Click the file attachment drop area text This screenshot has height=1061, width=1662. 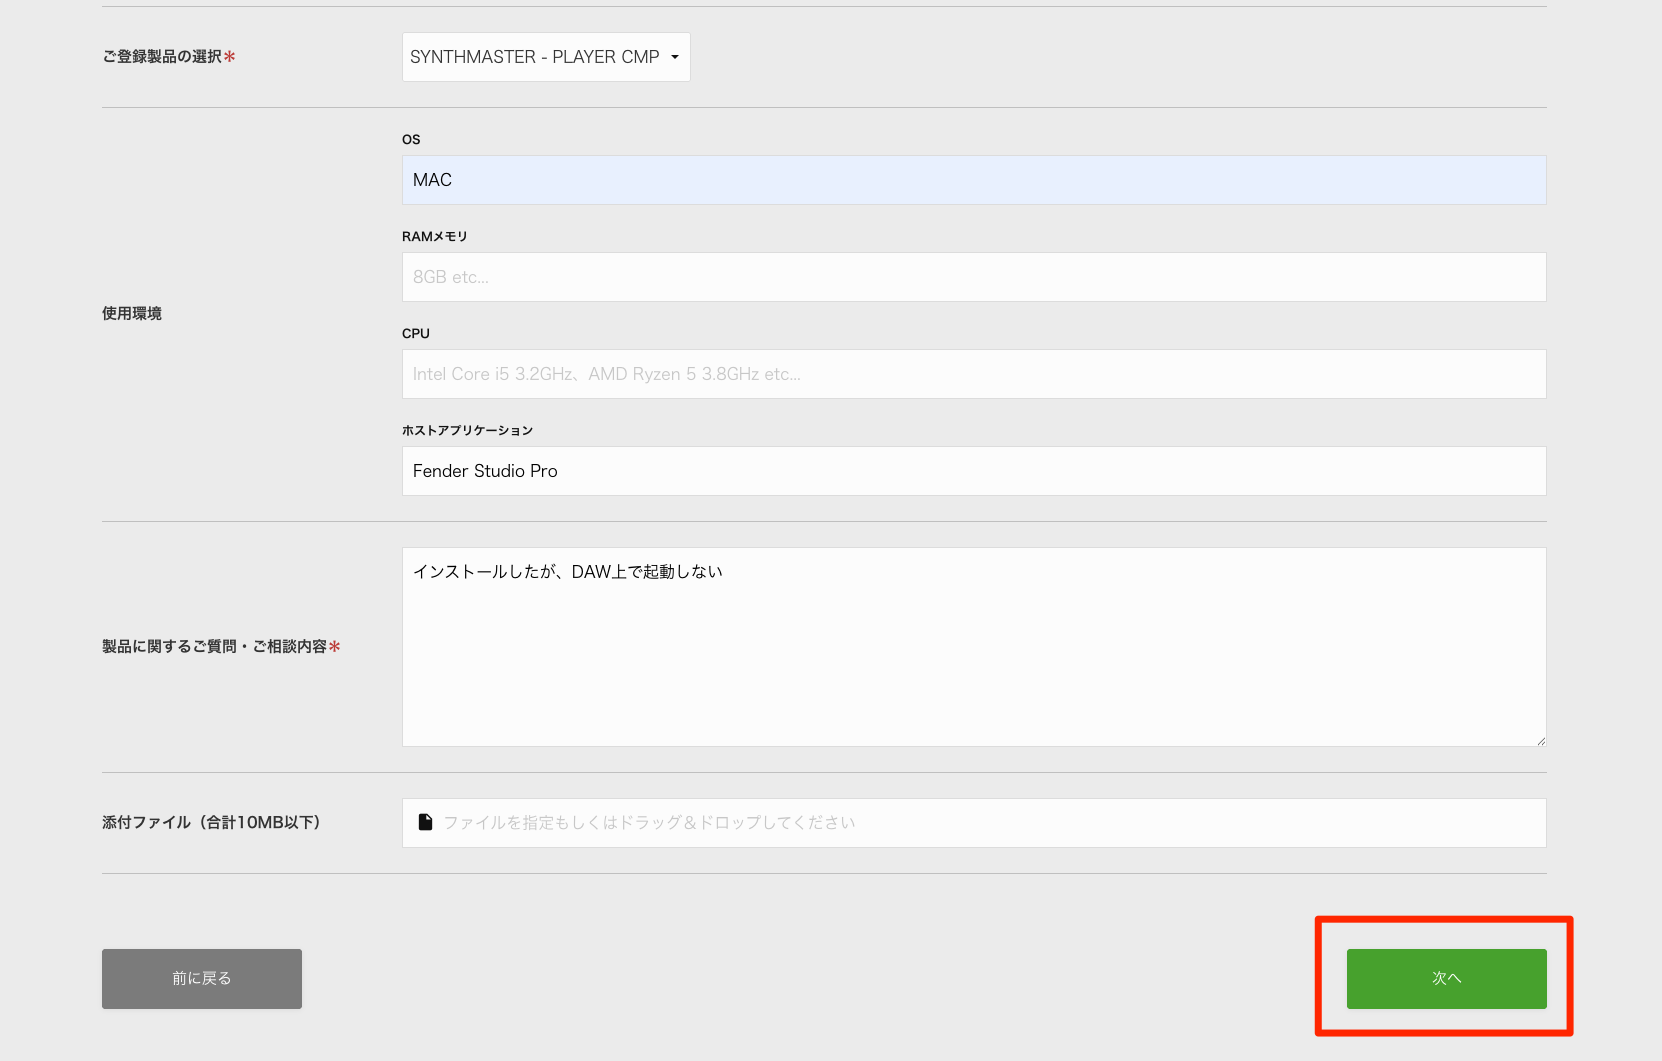pos(649,822)
